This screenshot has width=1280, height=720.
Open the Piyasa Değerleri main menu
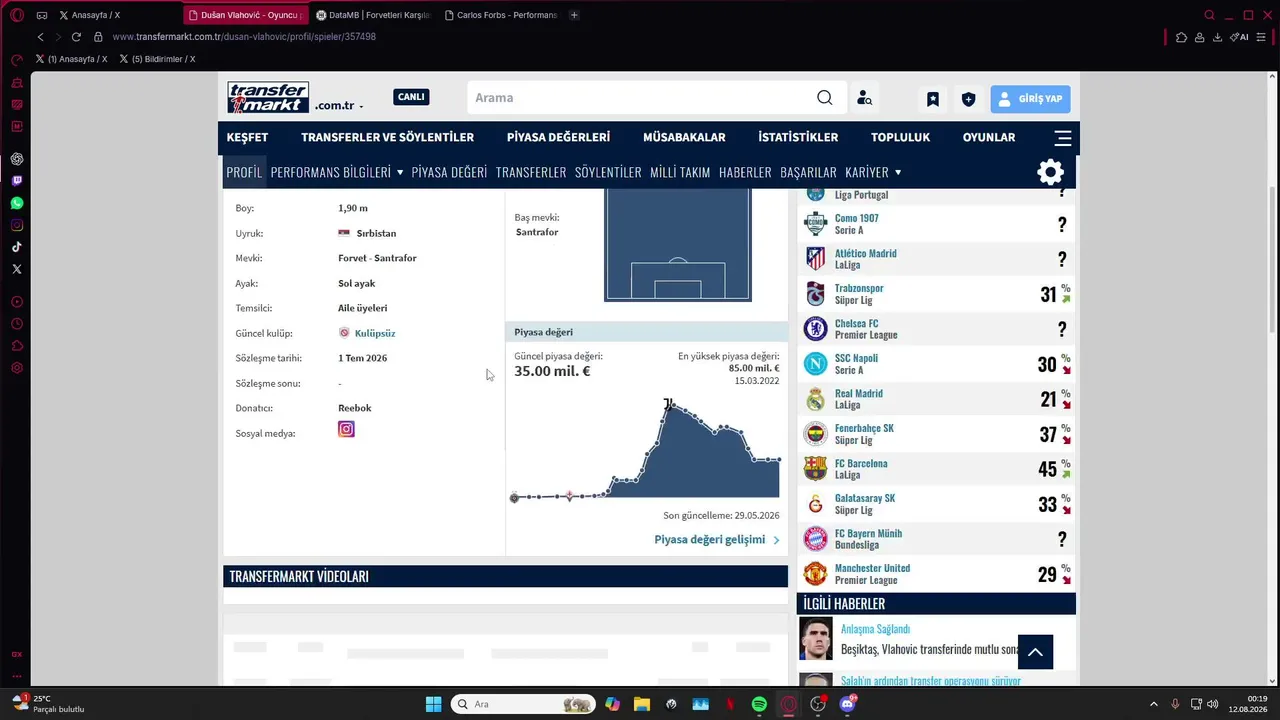click(x=558, y=138)
